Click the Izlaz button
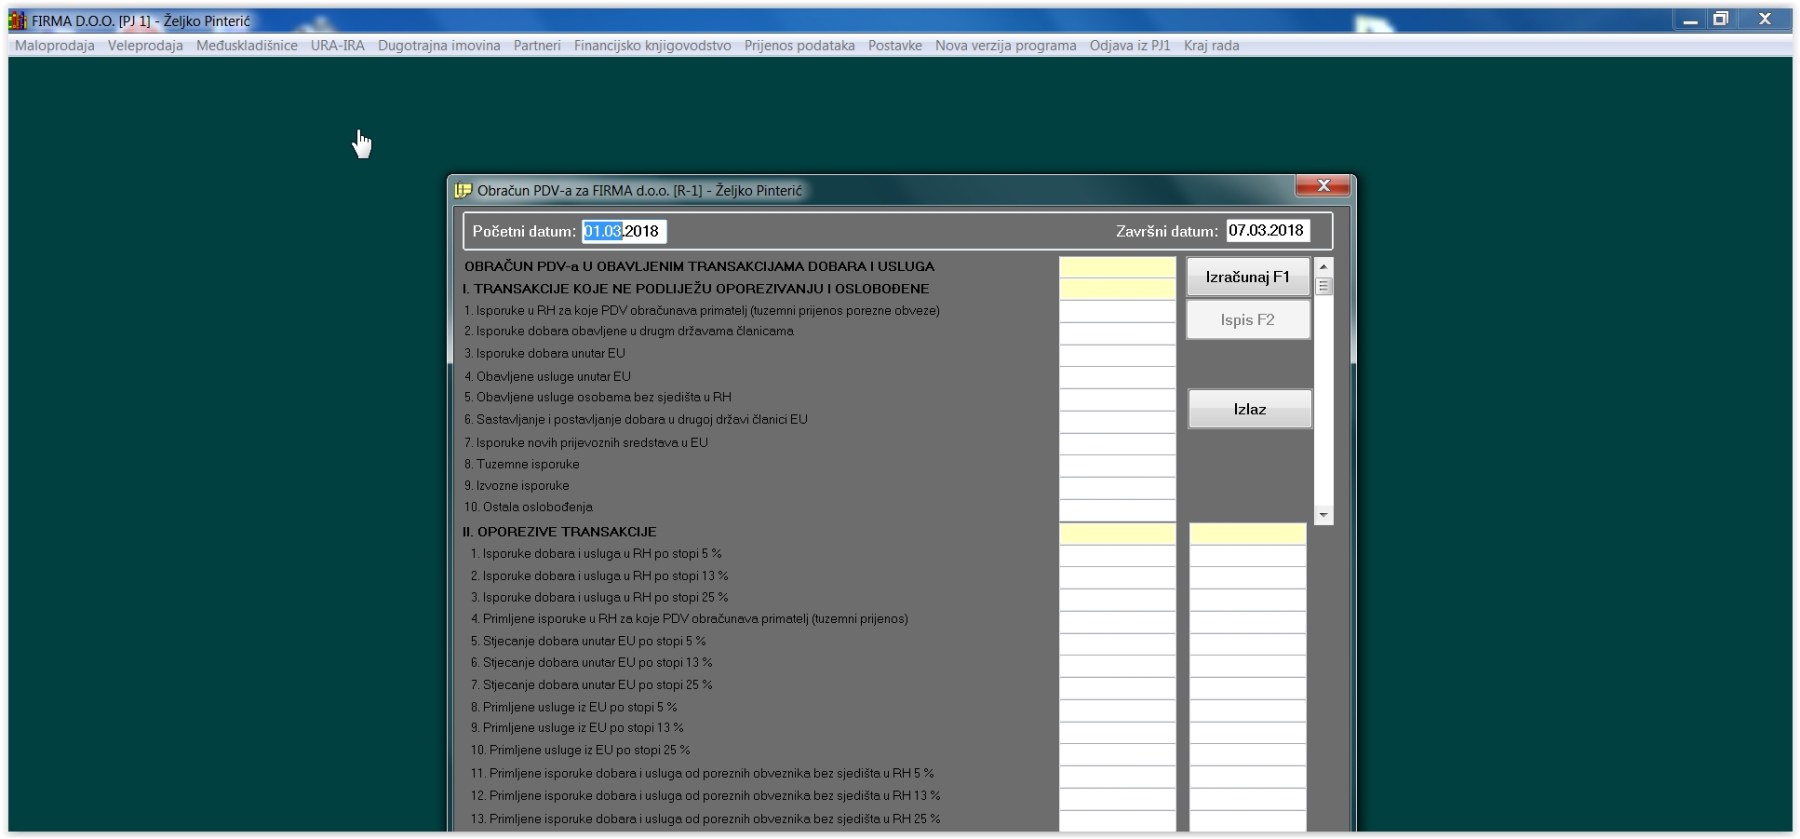Image resolution: width=1800 pixels, height=839 pixels. click(x=1249, y=409)
